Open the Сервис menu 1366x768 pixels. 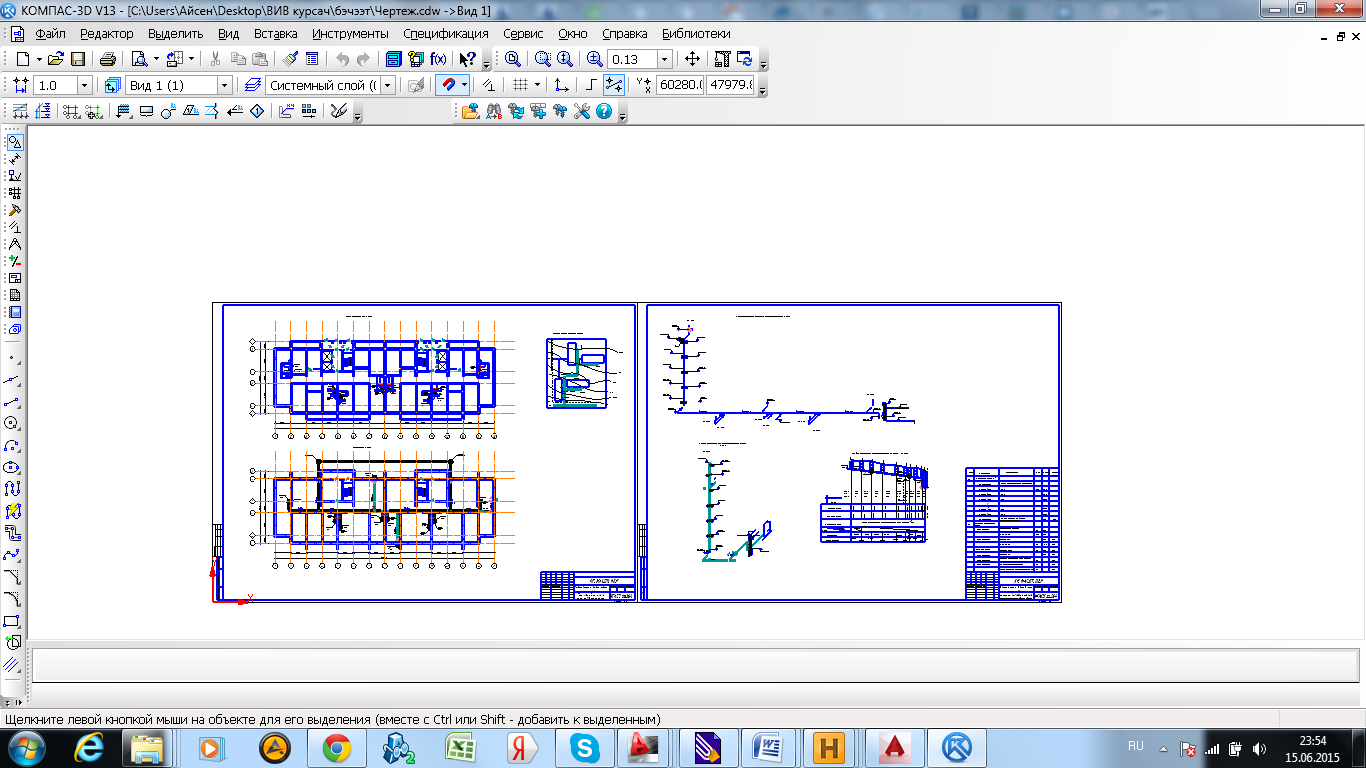523,33
